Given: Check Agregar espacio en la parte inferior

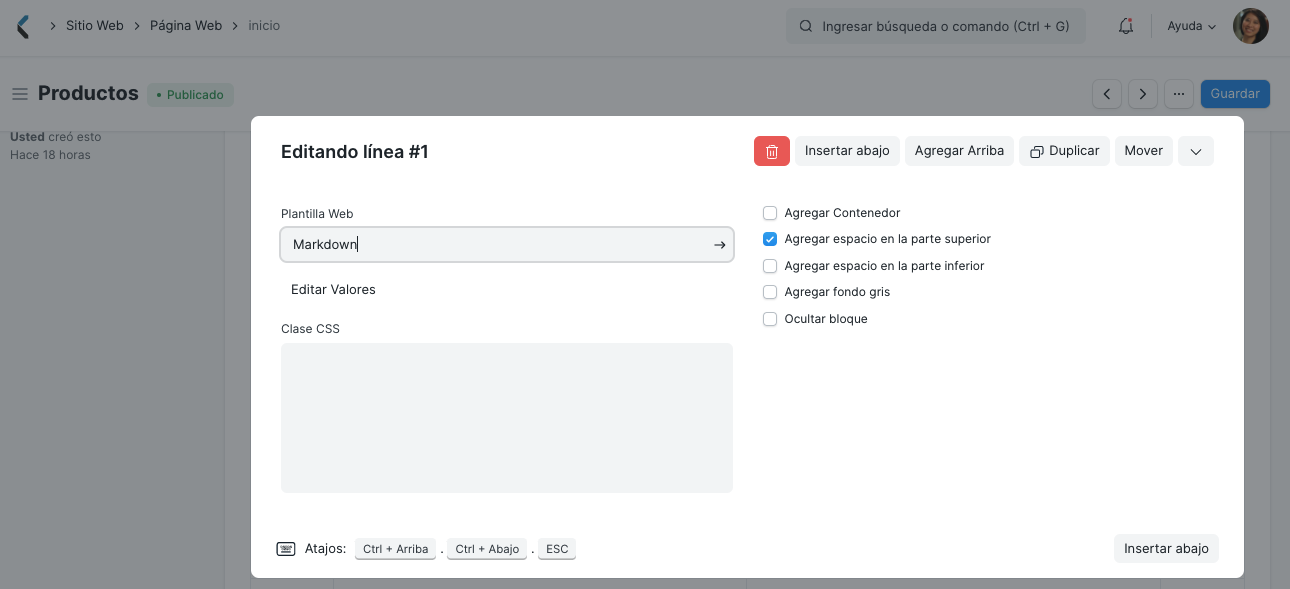Looking at the screenshot, I should click(x=770, y=266).
